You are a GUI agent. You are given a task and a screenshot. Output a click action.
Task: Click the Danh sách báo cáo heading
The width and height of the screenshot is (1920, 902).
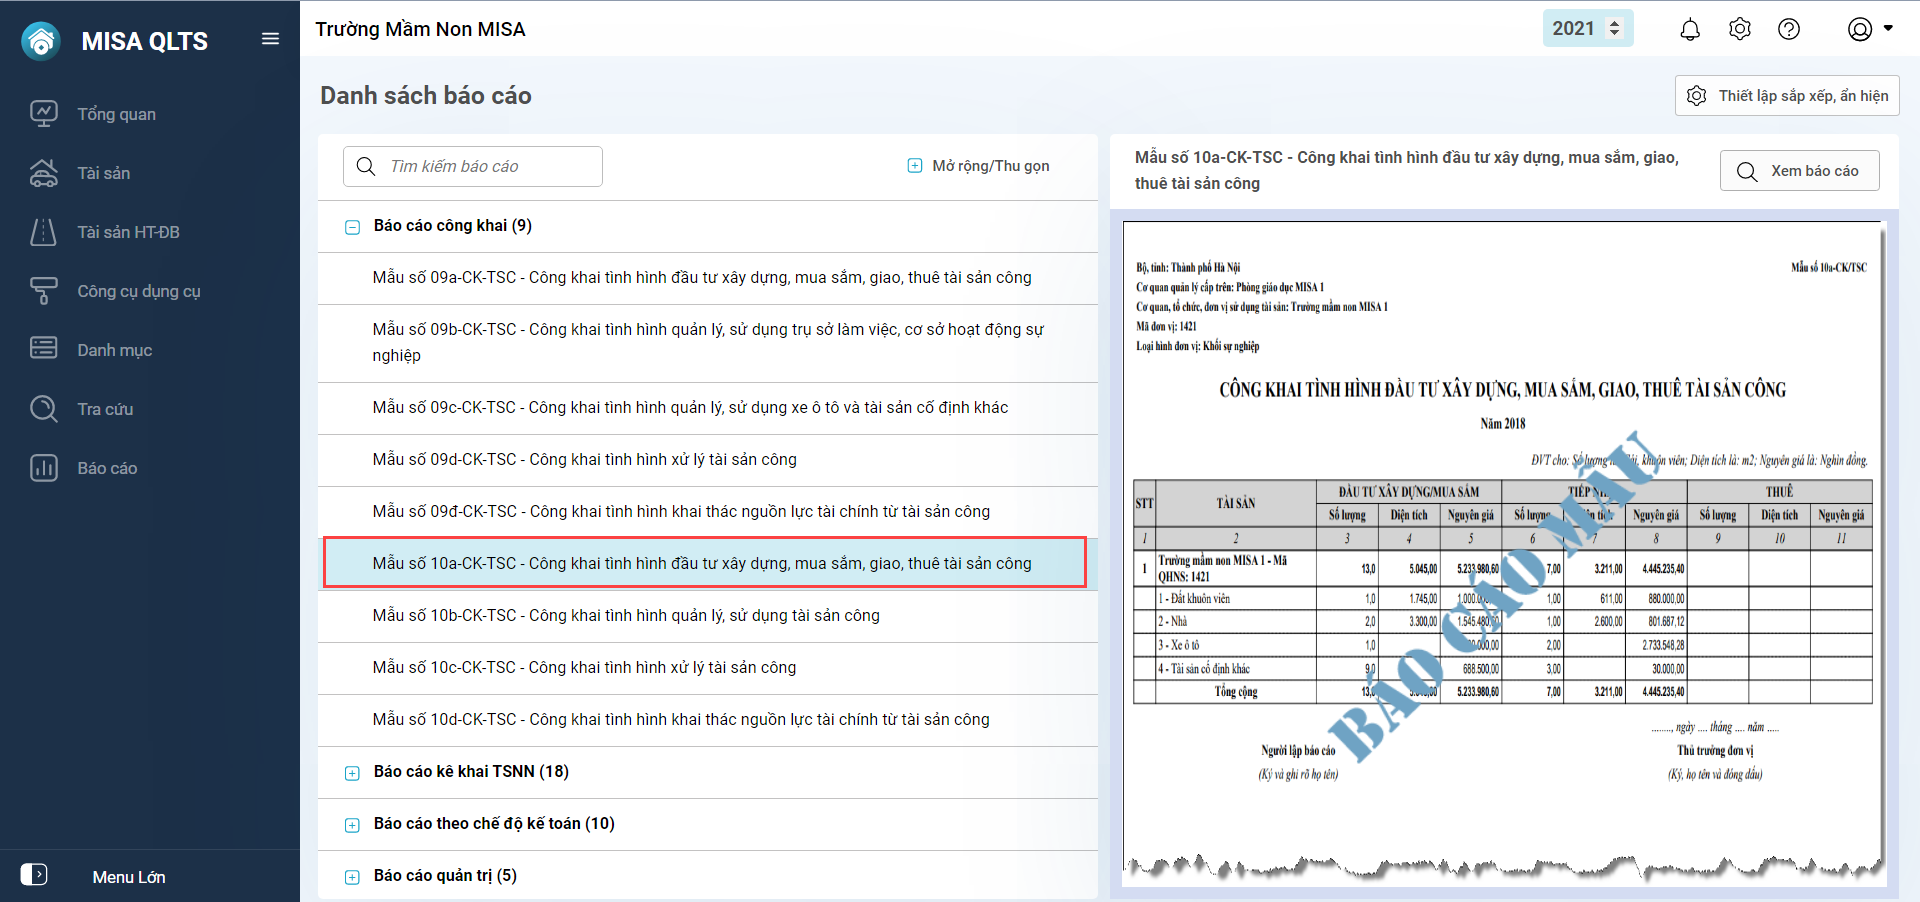[426, 96]
